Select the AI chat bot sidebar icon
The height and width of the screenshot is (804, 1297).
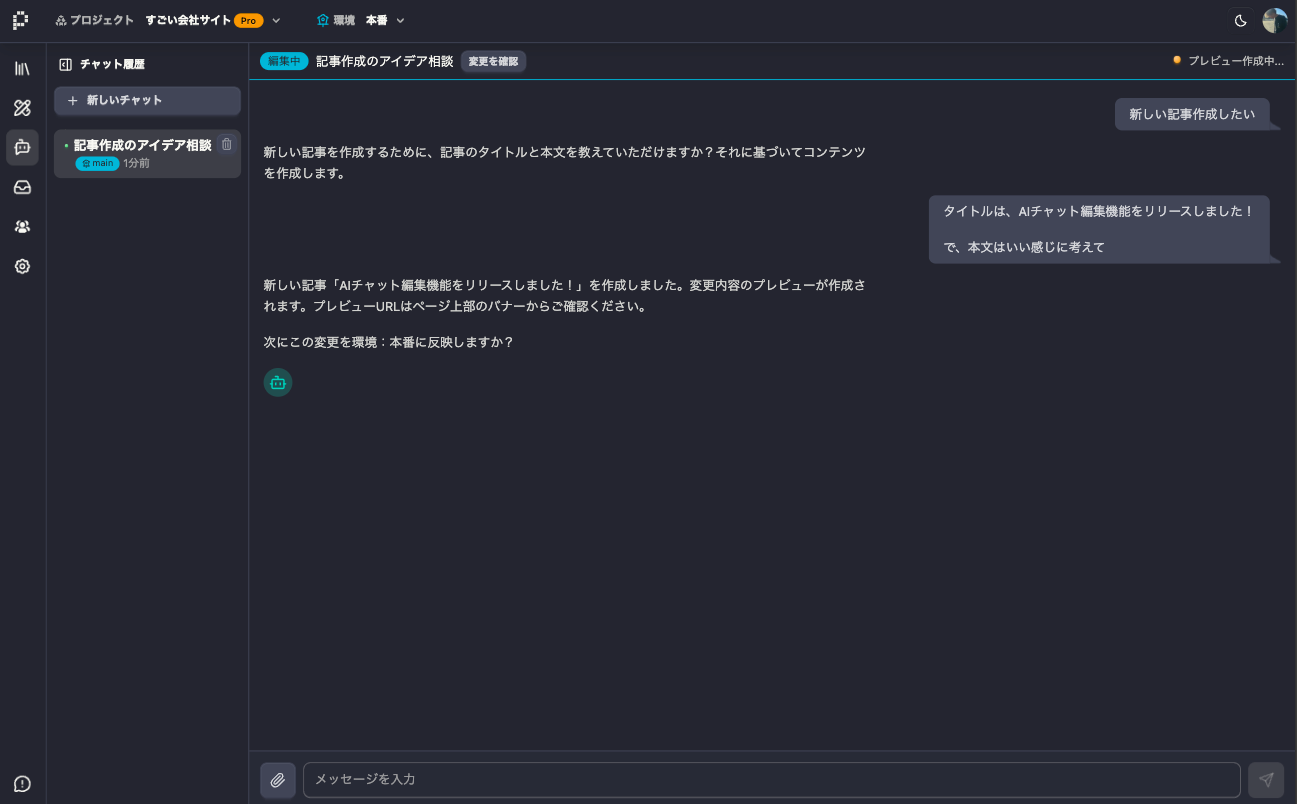22,147
